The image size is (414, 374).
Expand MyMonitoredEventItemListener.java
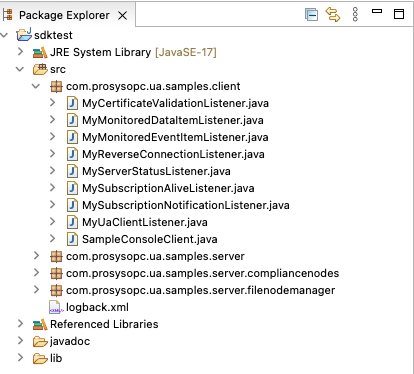tap(53, 137)
